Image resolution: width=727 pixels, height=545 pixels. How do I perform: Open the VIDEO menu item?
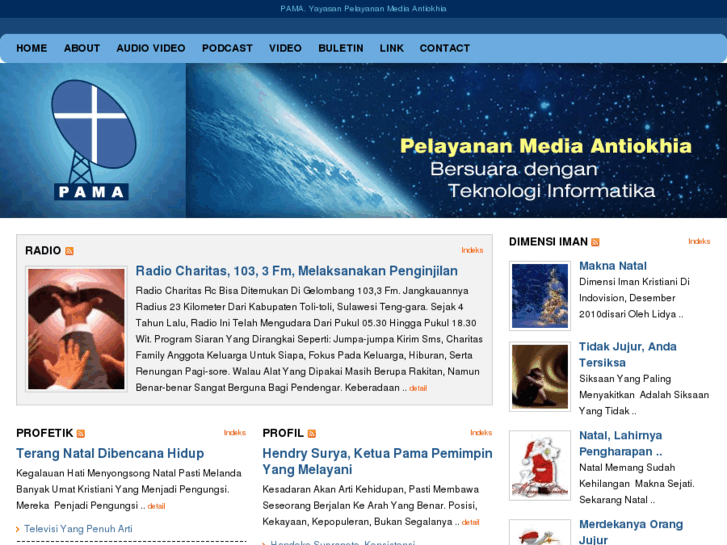pos(285,48)
